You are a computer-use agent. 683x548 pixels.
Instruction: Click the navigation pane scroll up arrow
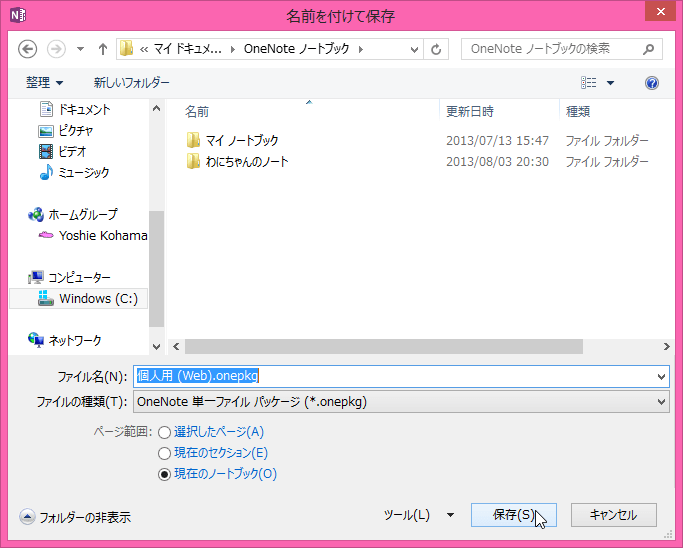pyautogui.click(x=156, y=108)
